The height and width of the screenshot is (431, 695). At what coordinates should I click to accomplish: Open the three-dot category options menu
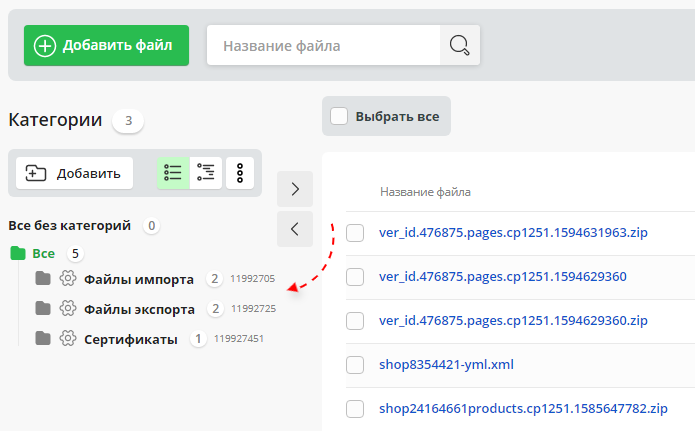tap(239, 172)
